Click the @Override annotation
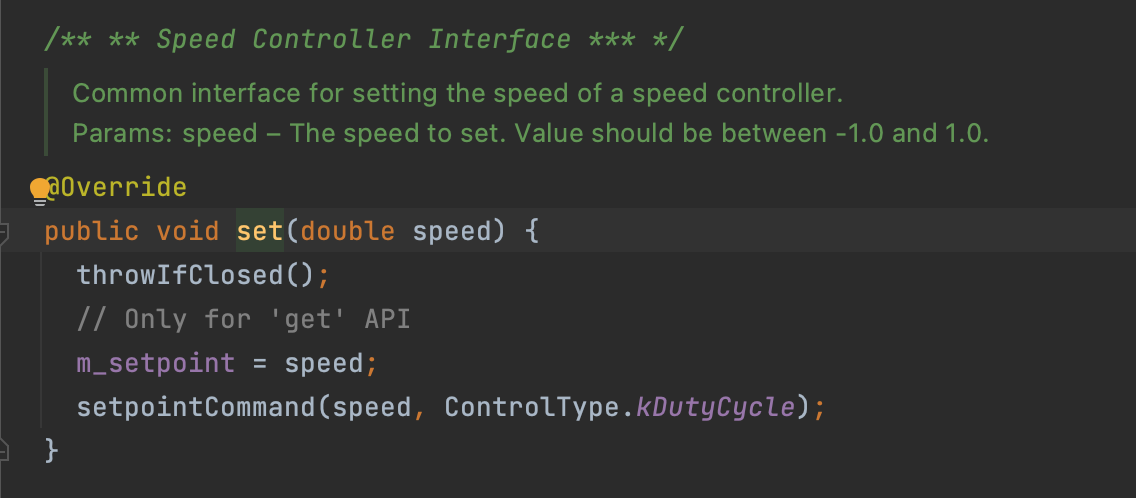The width and height of the screenshot is (1136, 498). click(117, 188)
